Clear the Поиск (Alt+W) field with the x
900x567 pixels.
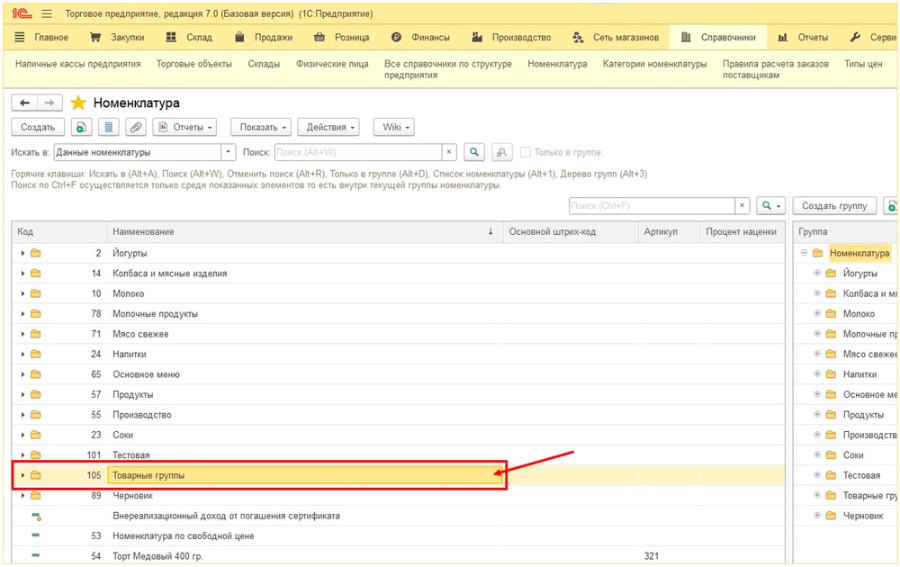449,152
